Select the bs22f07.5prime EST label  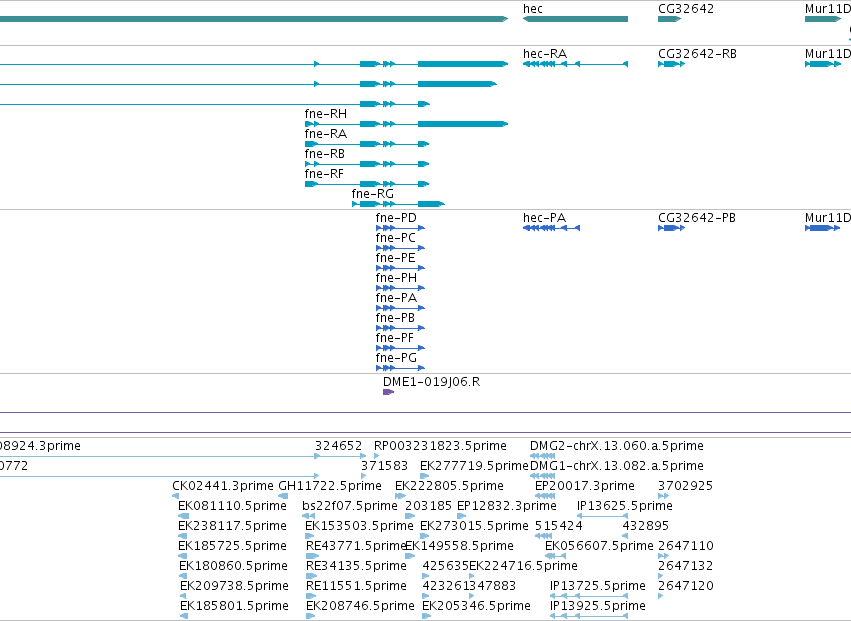tap(350, 506)
